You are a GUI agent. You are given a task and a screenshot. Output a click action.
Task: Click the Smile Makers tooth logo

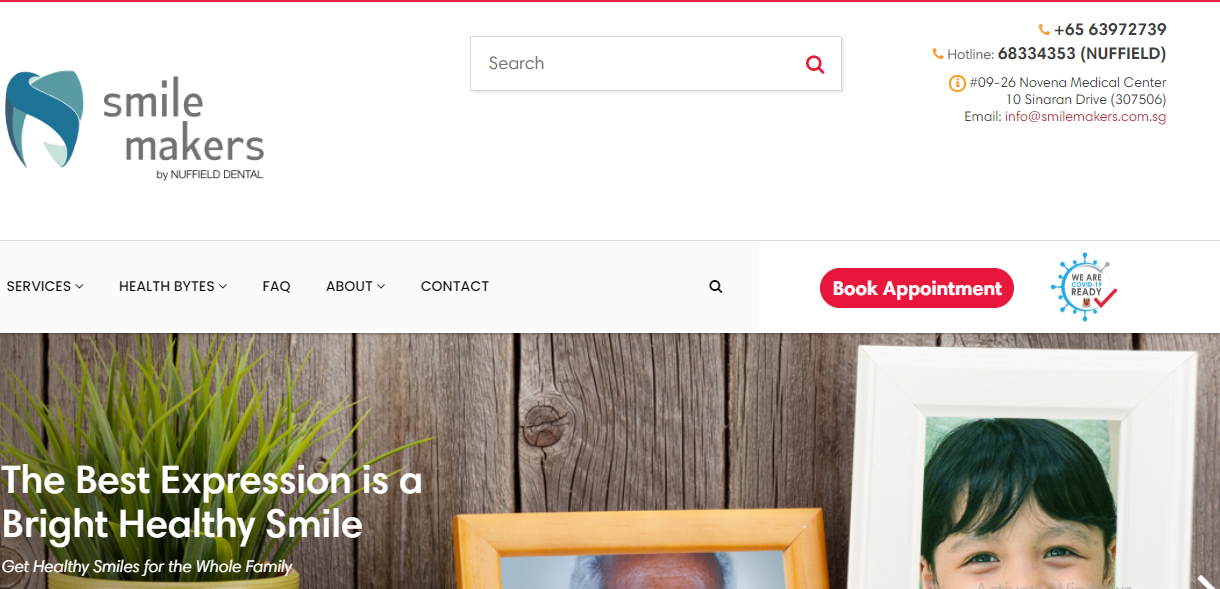click(44, 119)
